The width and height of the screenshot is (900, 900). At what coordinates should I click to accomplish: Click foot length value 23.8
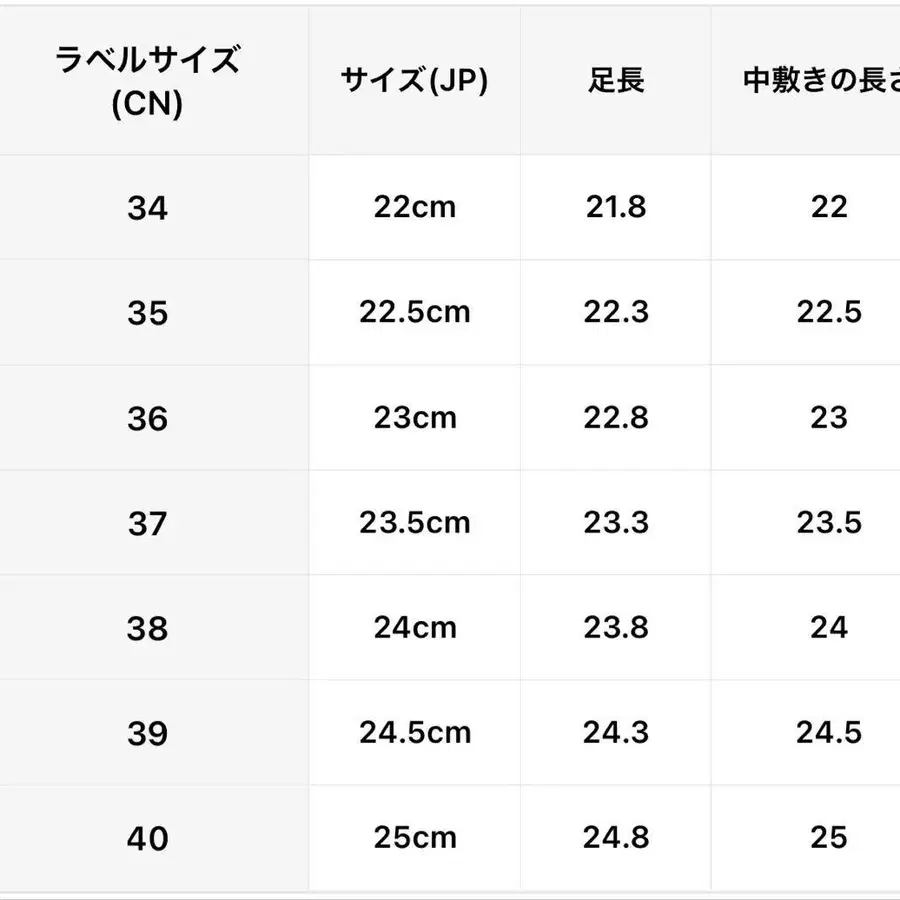[x=615, y=627]
